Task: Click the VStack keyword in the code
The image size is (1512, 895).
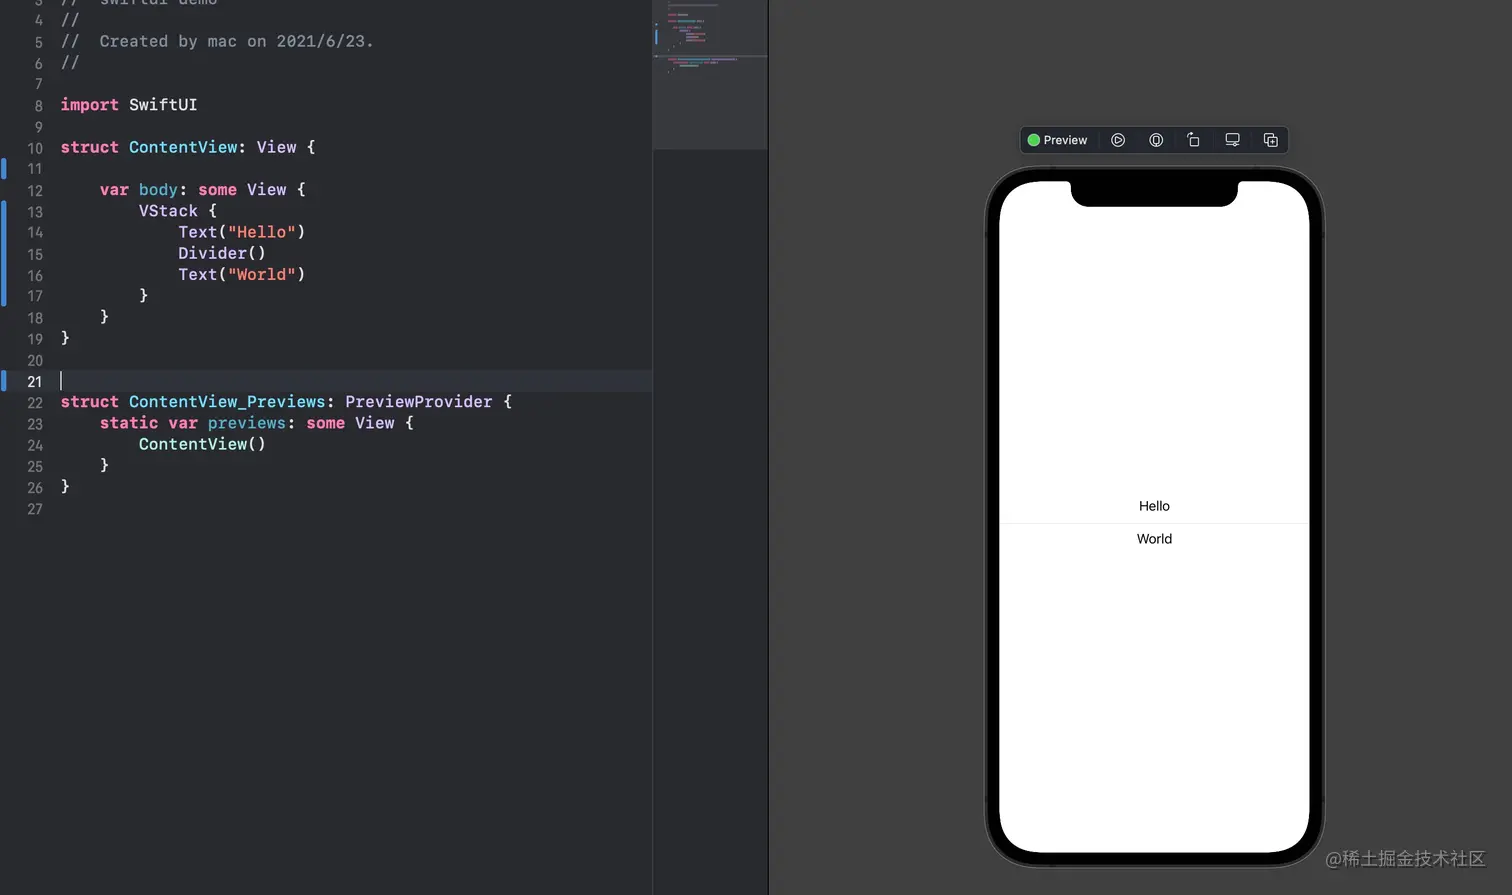Action: [x=168, y=211]
